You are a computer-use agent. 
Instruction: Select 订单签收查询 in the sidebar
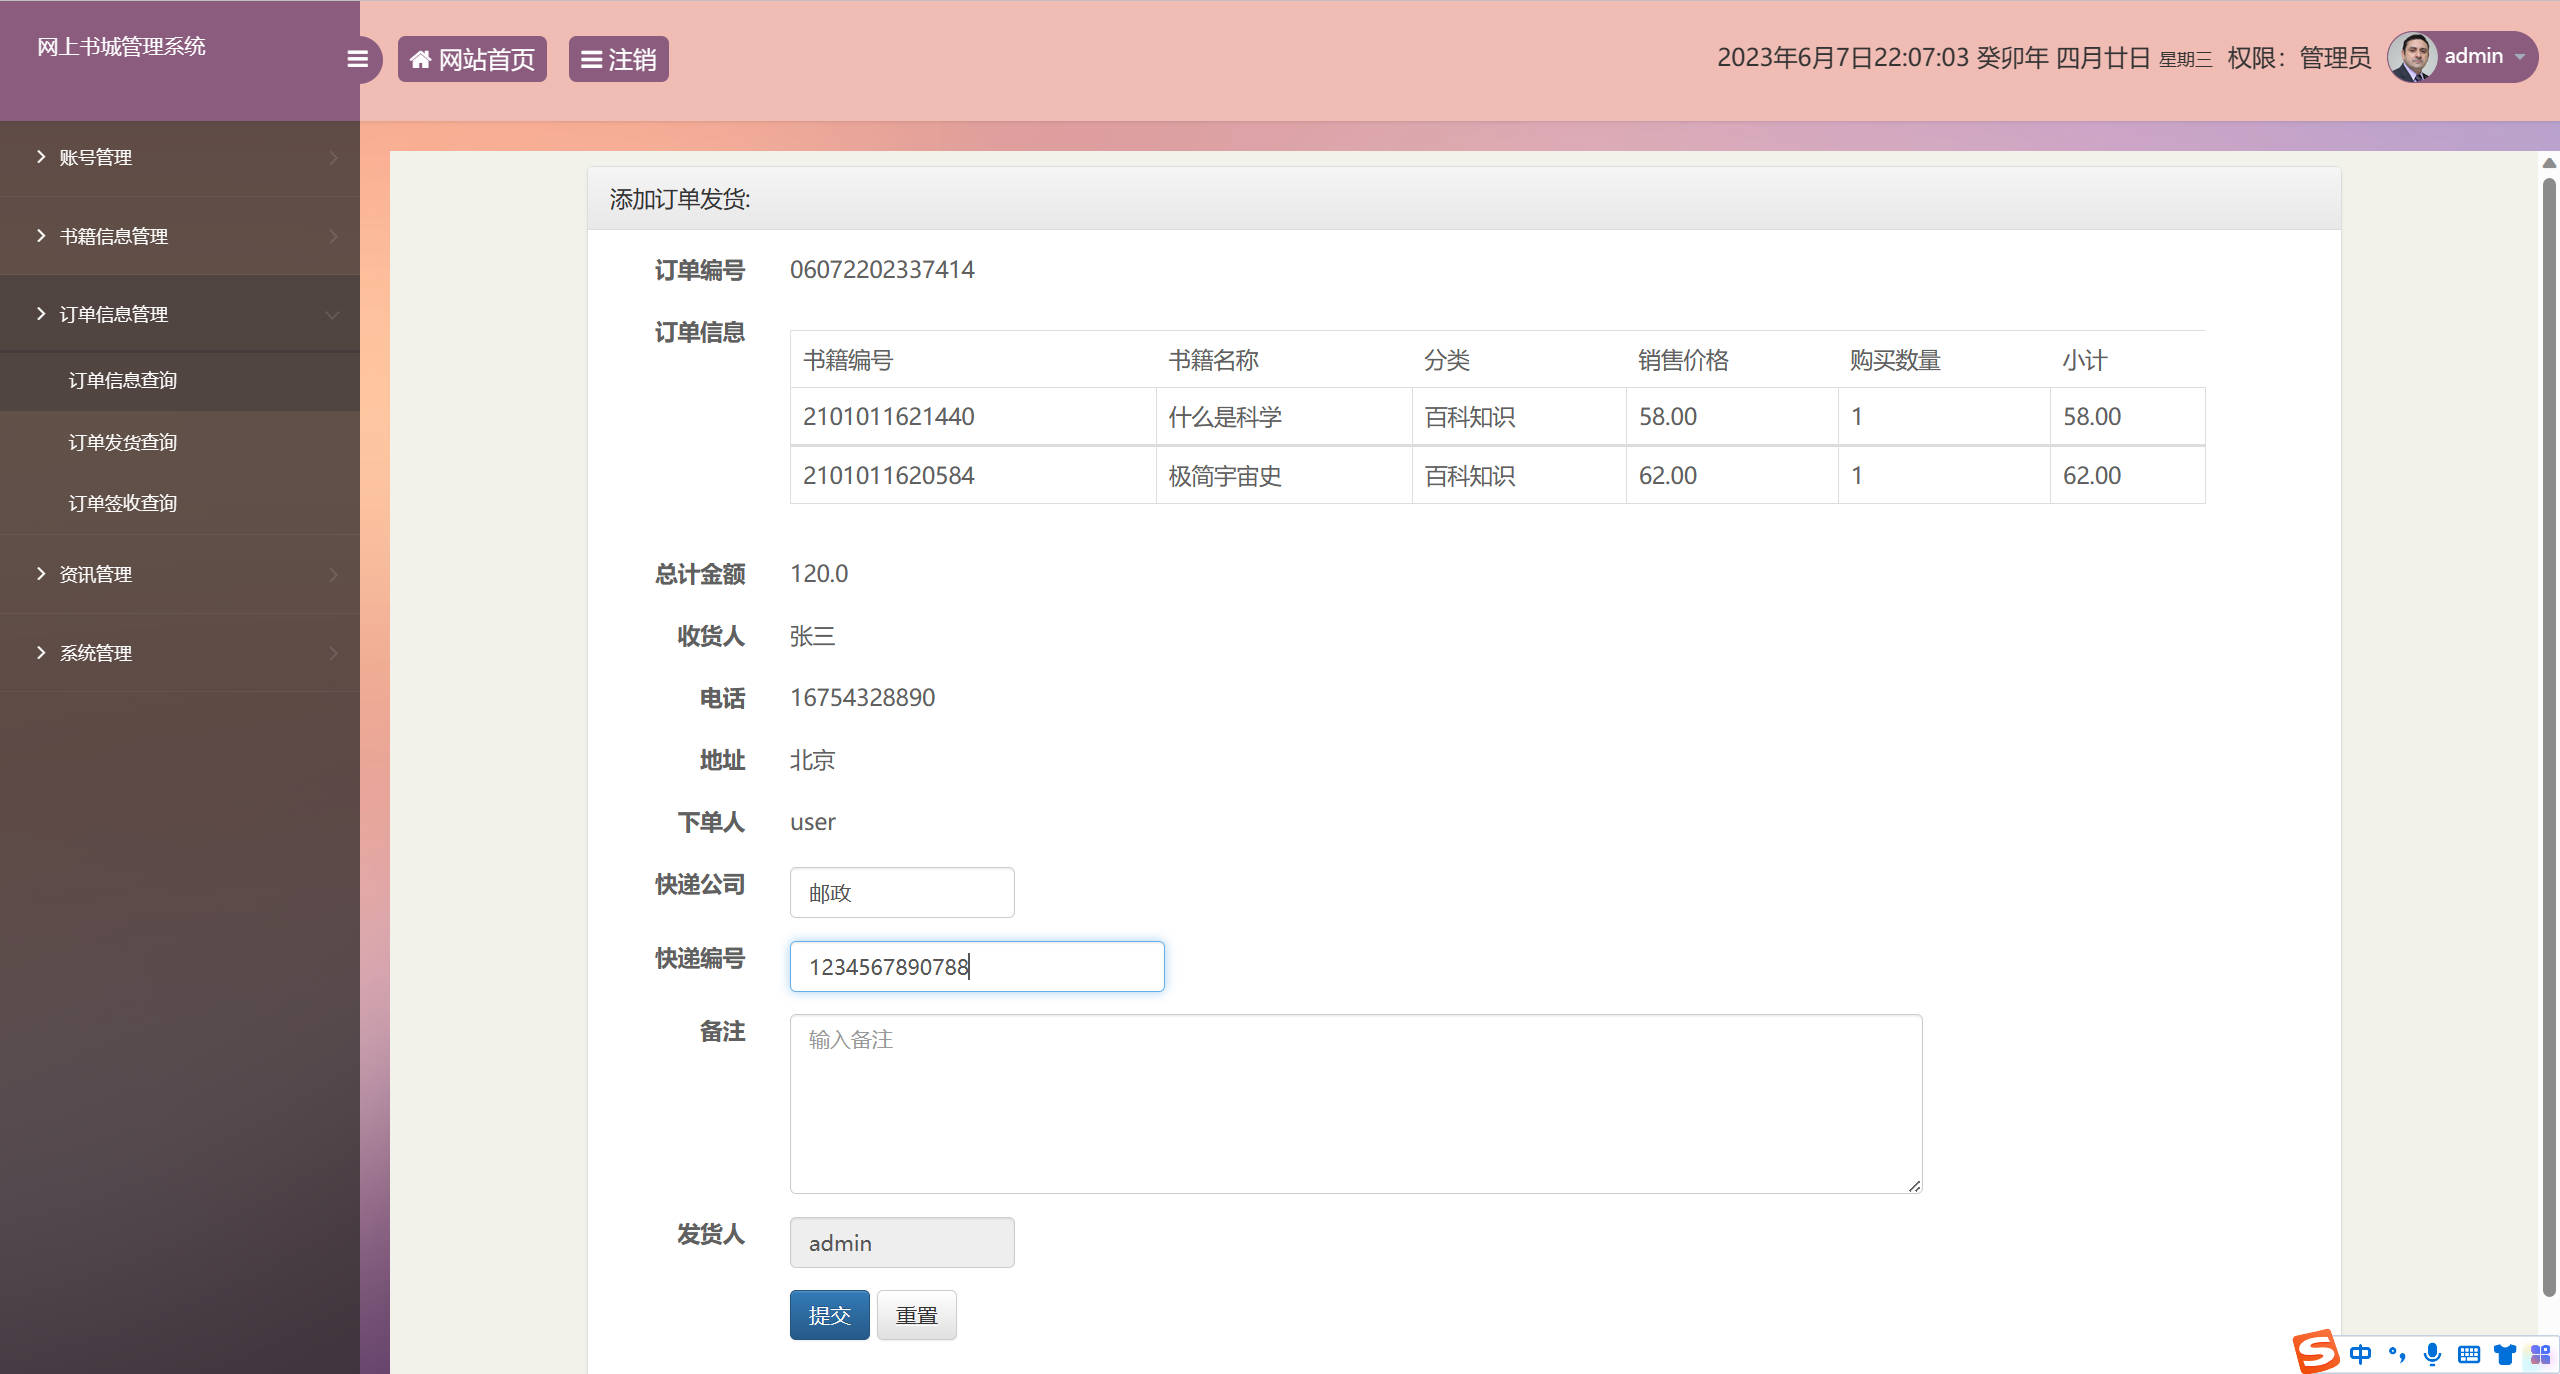[122, 503]
